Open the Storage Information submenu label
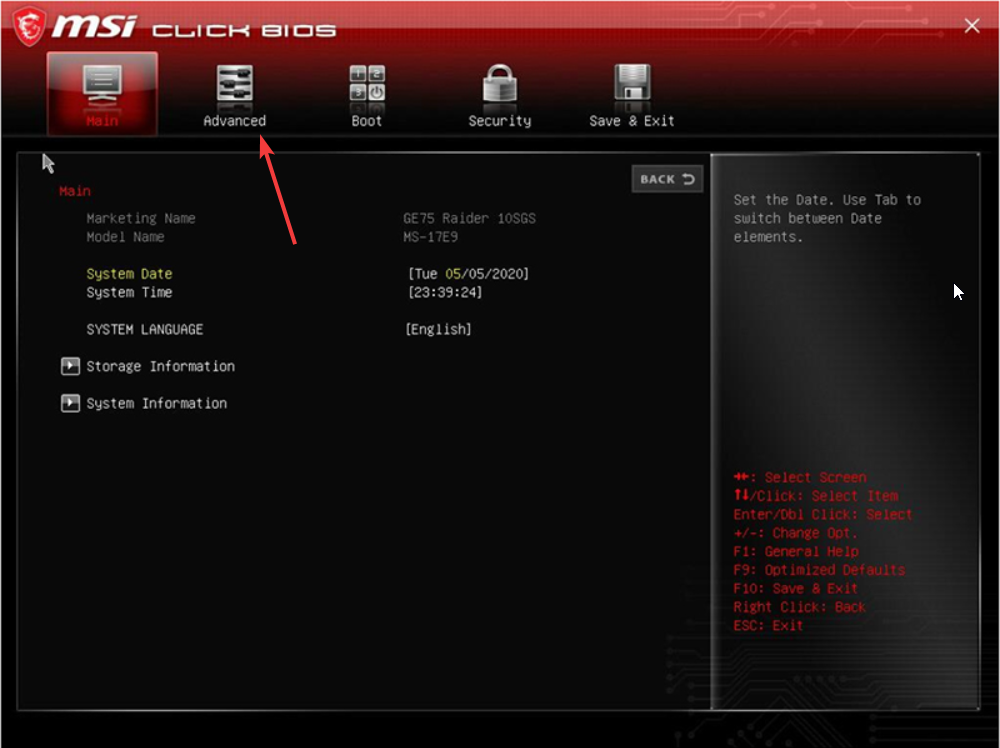This screenshot has width=1000, height=748. tap(161, 367)
